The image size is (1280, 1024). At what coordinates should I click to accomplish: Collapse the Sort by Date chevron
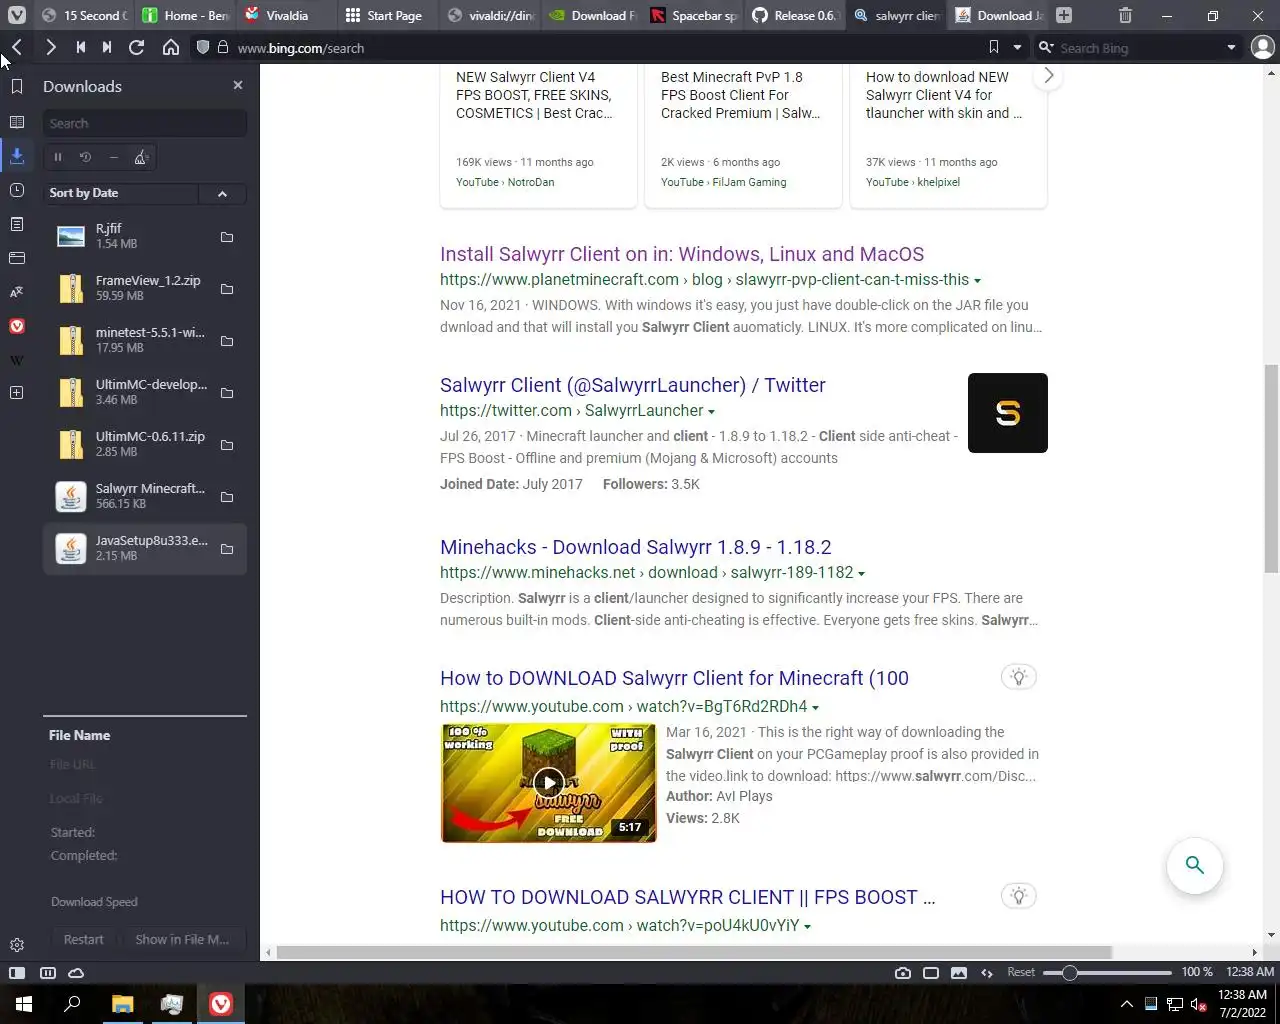point(222,194)
